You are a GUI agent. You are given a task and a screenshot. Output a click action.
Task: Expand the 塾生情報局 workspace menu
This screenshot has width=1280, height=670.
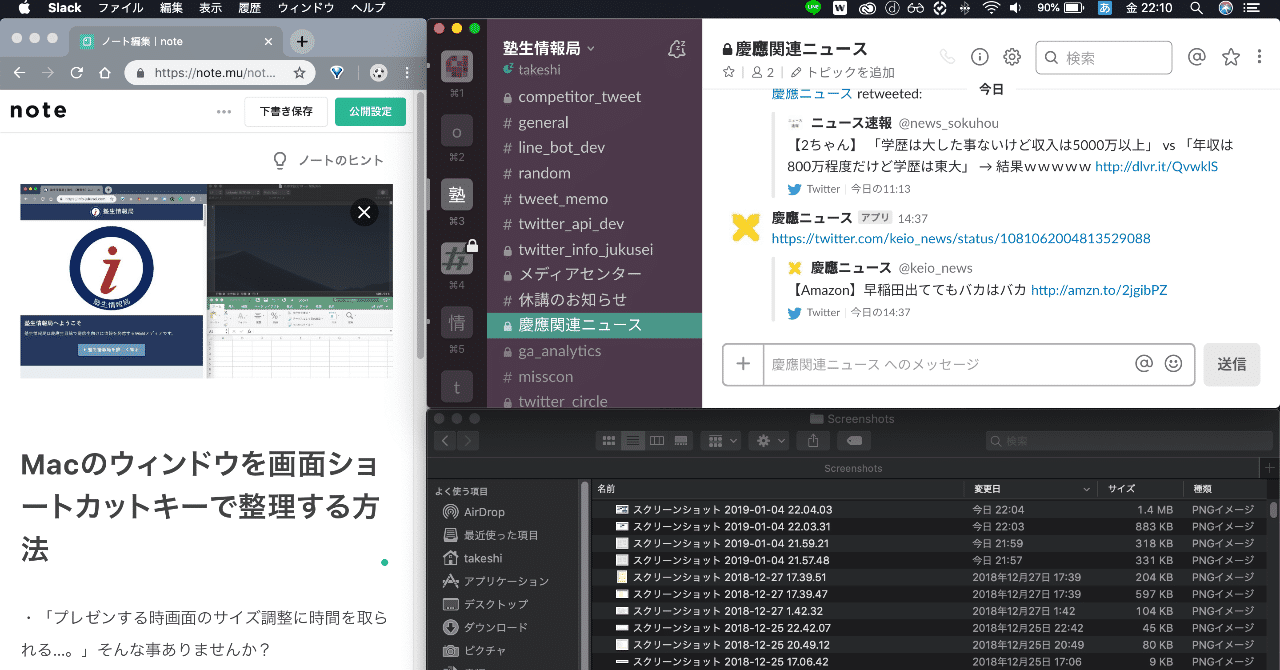coord(549,48)
